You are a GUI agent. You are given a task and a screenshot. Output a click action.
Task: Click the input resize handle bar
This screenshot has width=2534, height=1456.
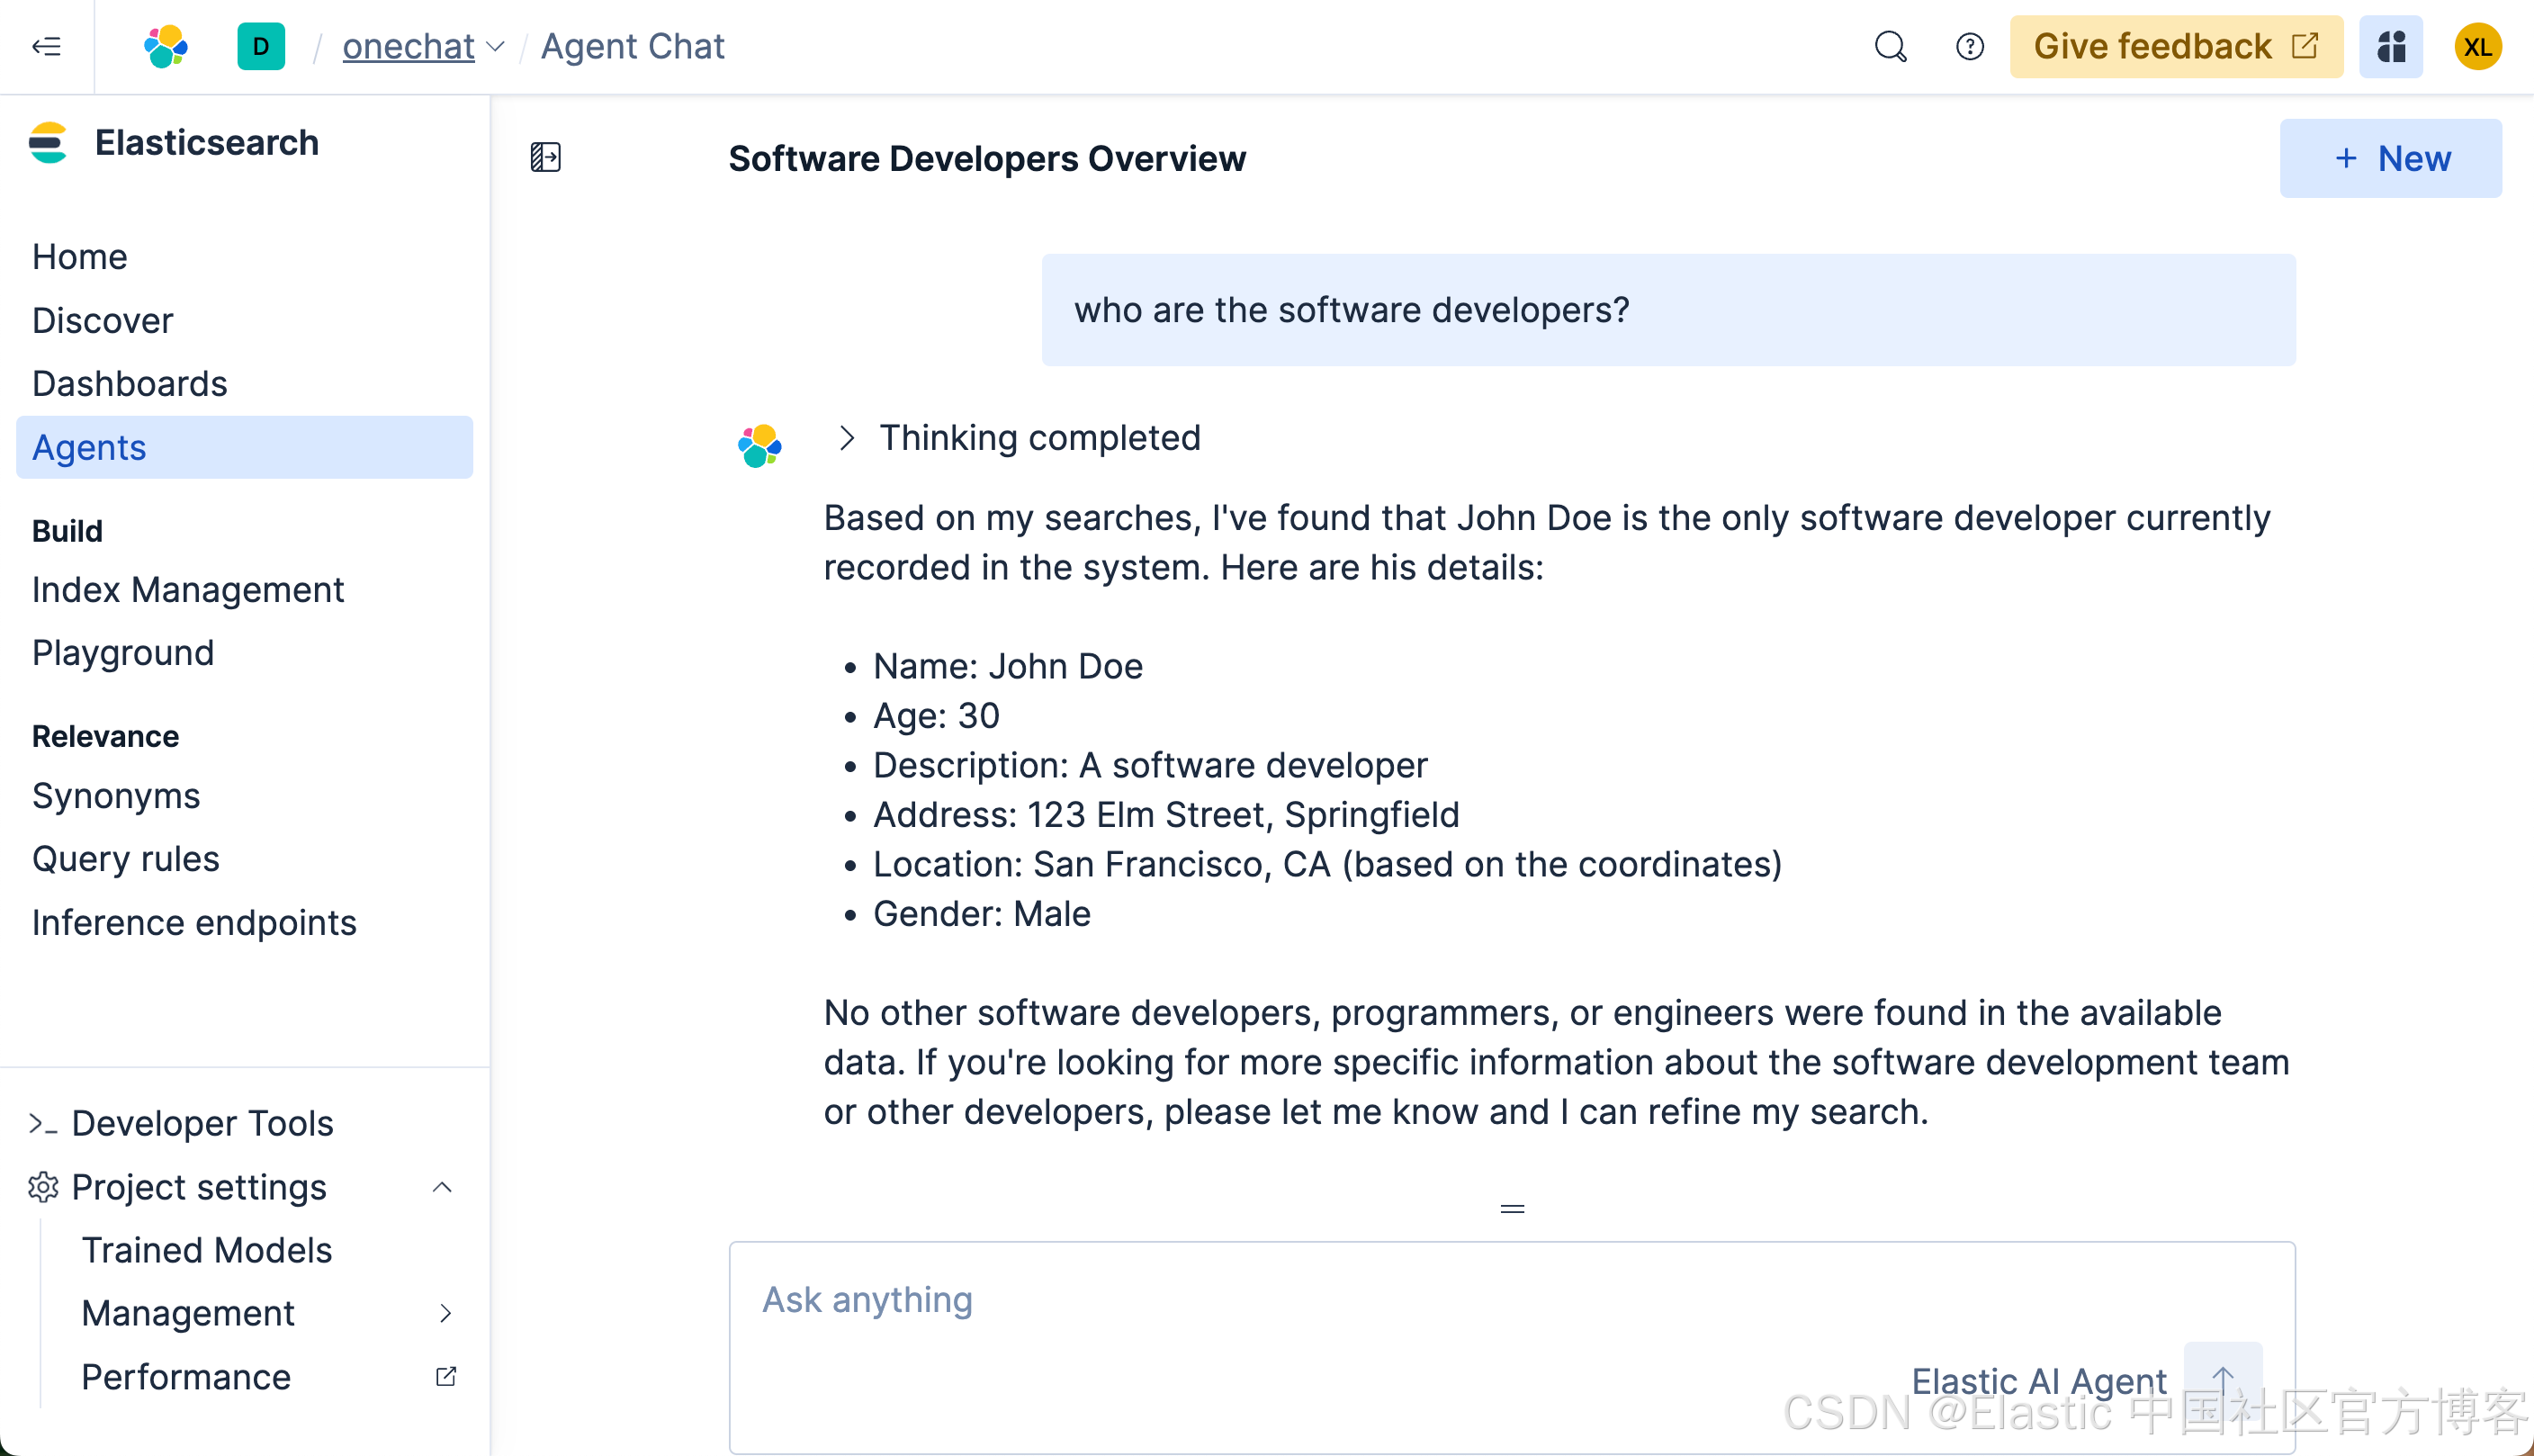click(x=1512, y=1209)
